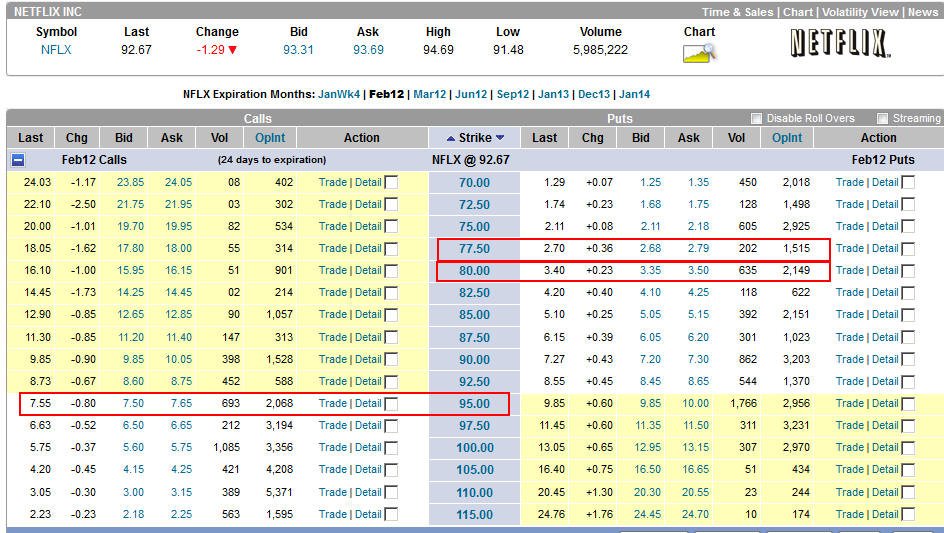Check the 115.00 put row checkbox
The width and height of the screenshot is (944, 533).
[908, 514]
